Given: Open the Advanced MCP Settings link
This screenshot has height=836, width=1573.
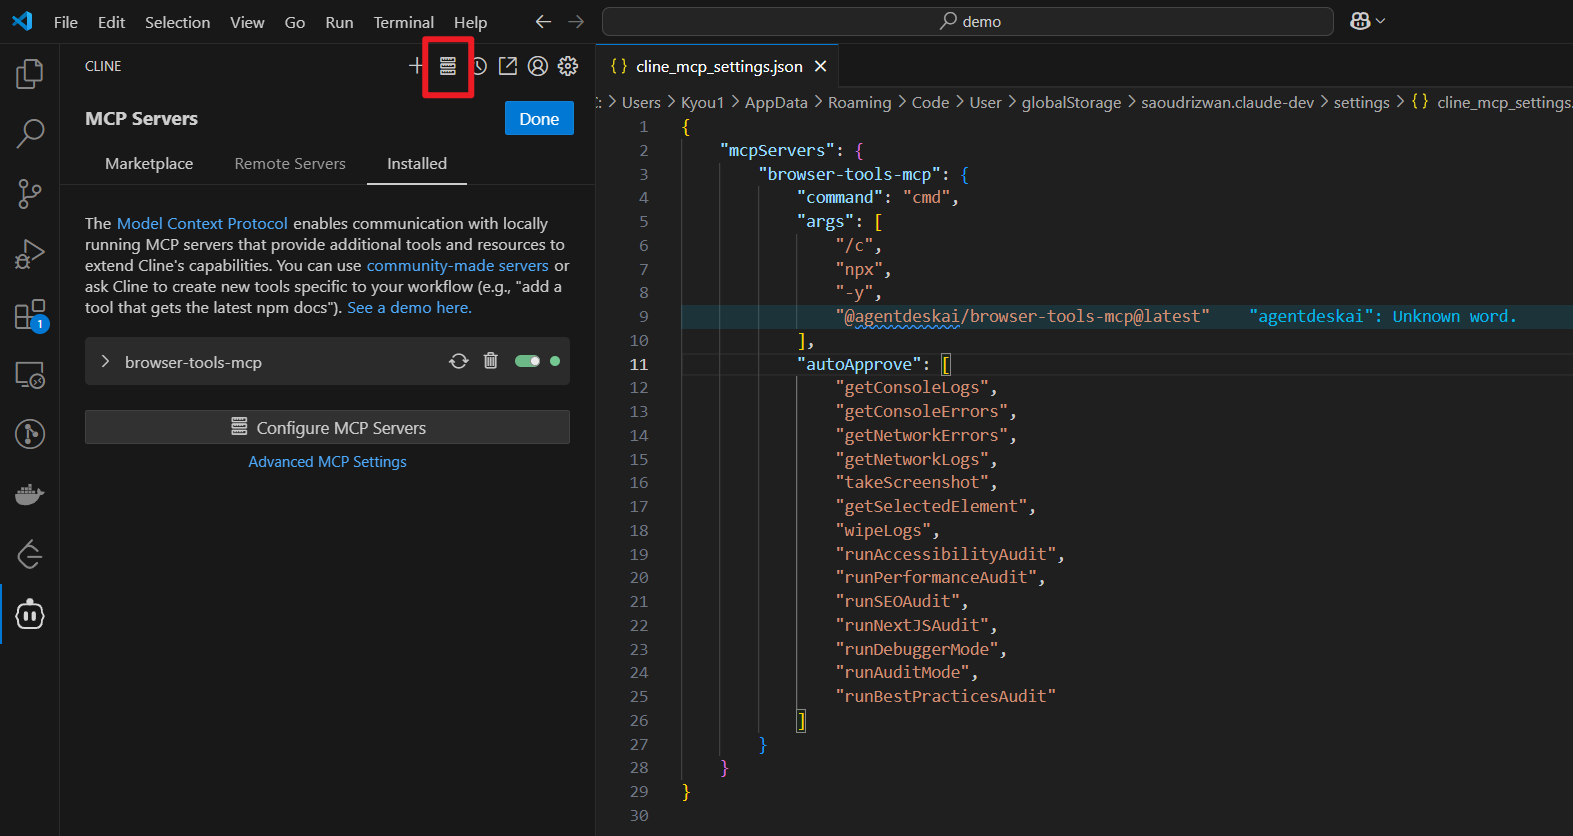Looking at the screenshot, I should (327, 462).
